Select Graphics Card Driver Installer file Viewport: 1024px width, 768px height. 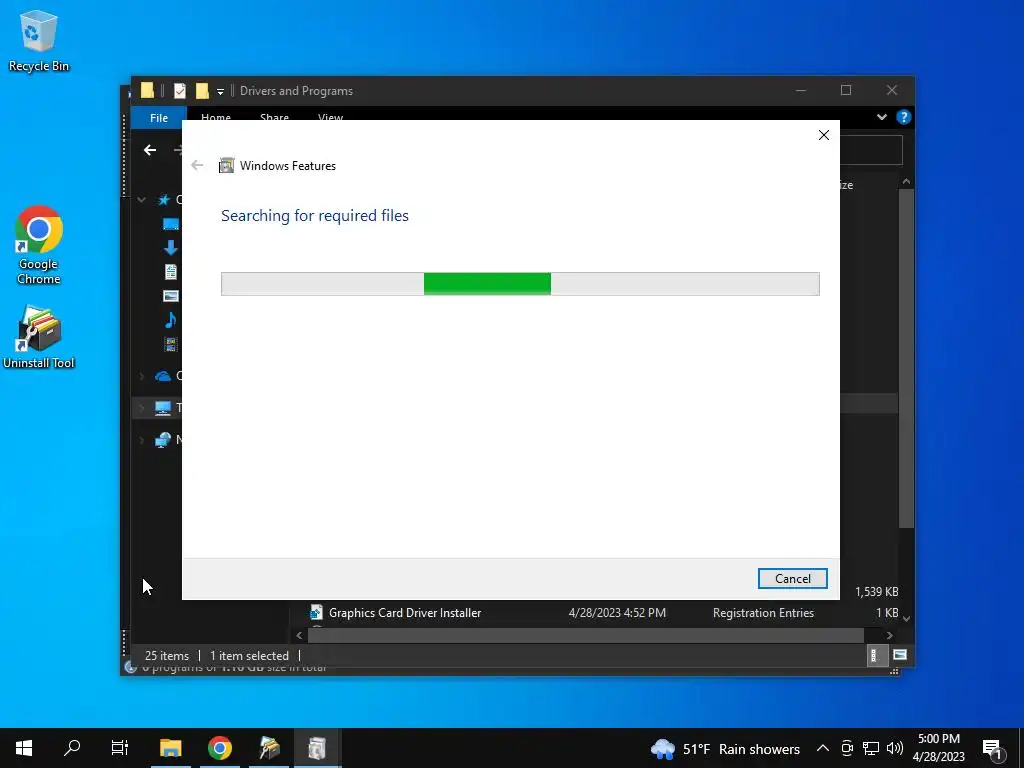click(x=405, y=613)
